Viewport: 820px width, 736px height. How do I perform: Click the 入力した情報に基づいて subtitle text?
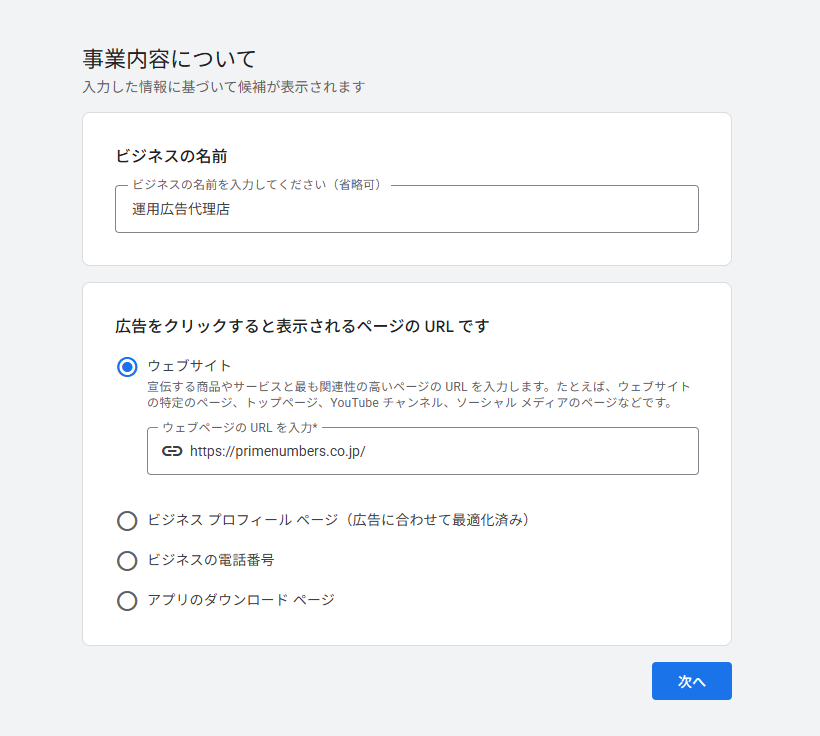pos(223,87)
